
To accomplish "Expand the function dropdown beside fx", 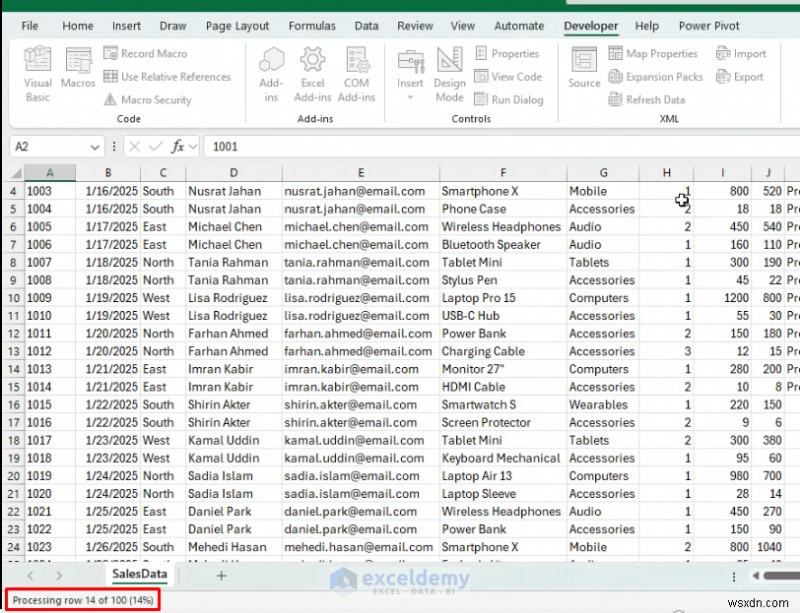I will pos(193,147).
